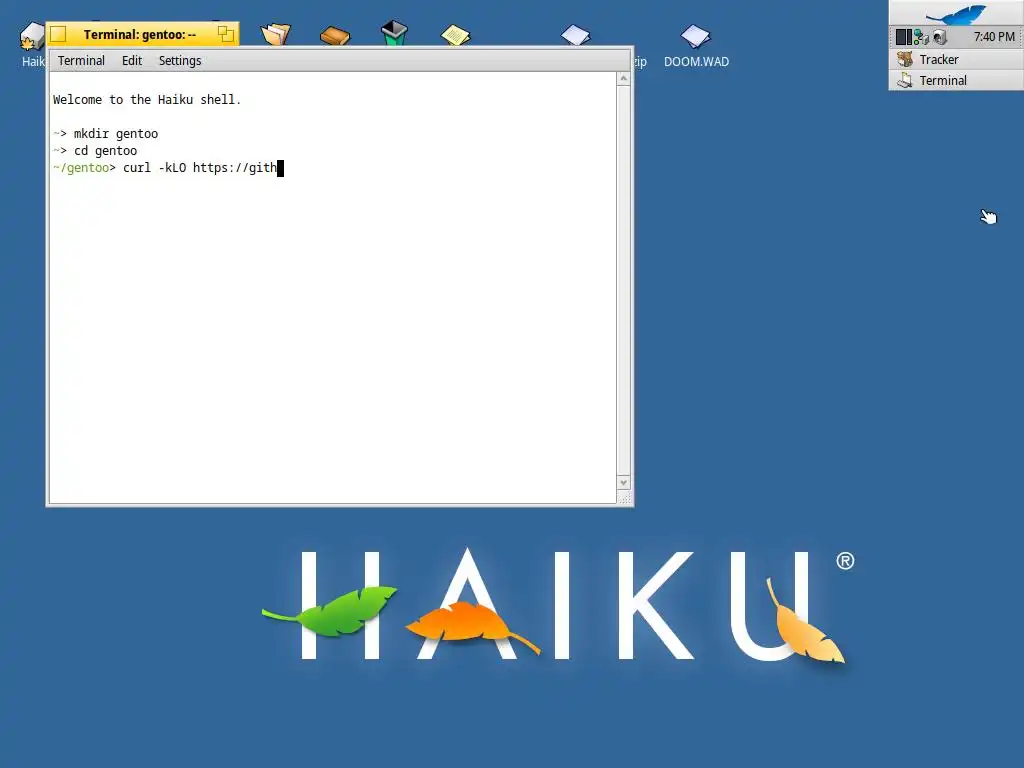The width and height of the screenshot is (1024, 768).
Task: Open the Edit menu
Action: click(x=132, y=61)
